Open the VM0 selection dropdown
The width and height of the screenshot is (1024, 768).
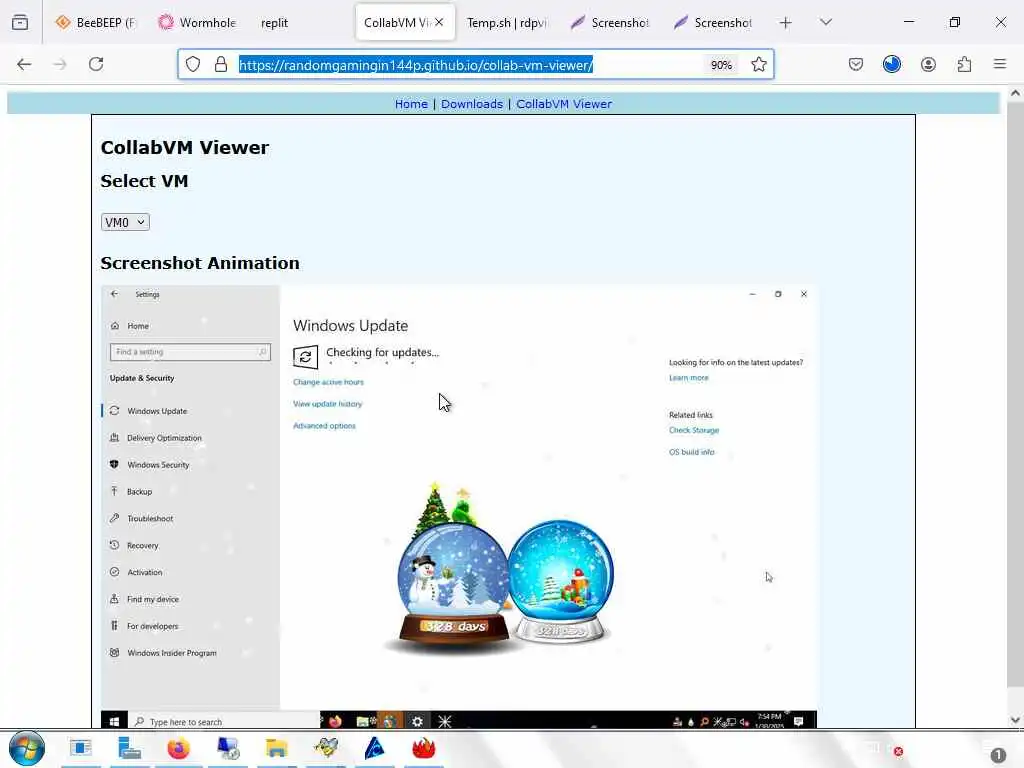click(x=125, y=222)
